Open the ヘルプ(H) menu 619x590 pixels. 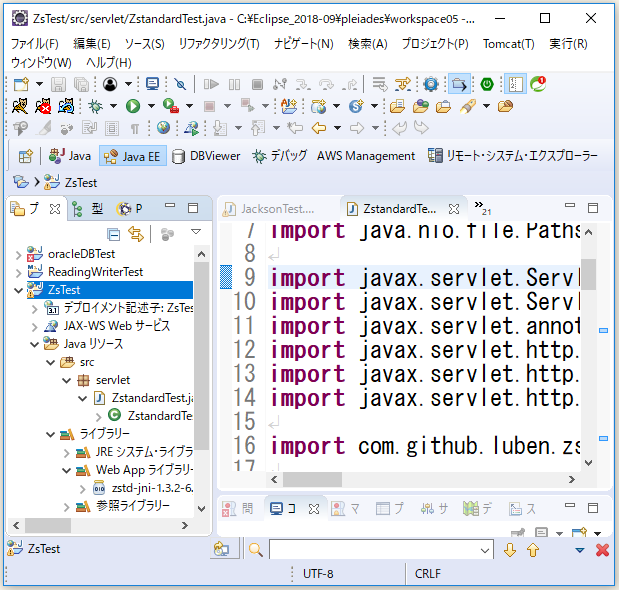point(109,62)
